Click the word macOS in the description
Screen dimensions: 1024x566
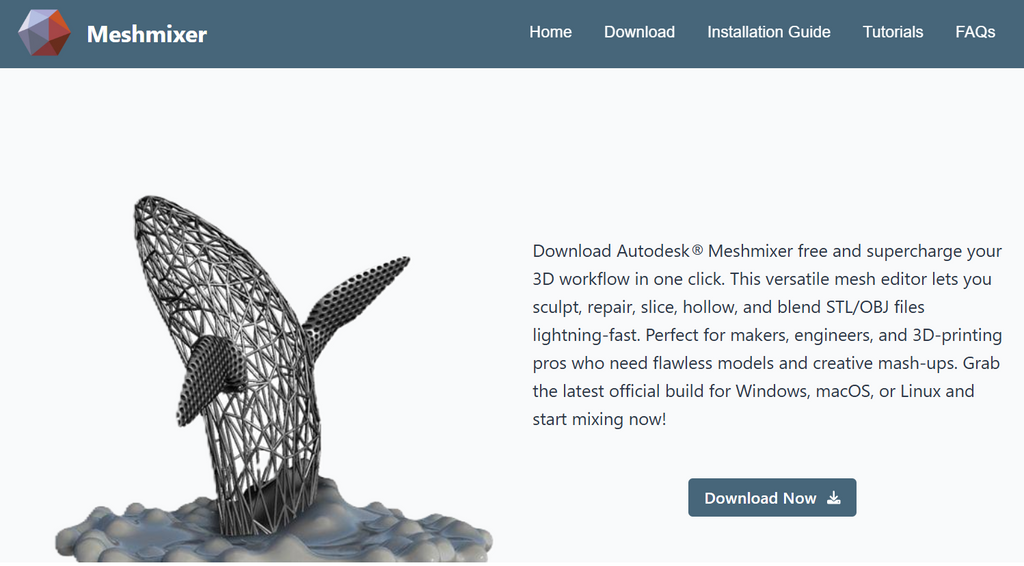[844, 391]
